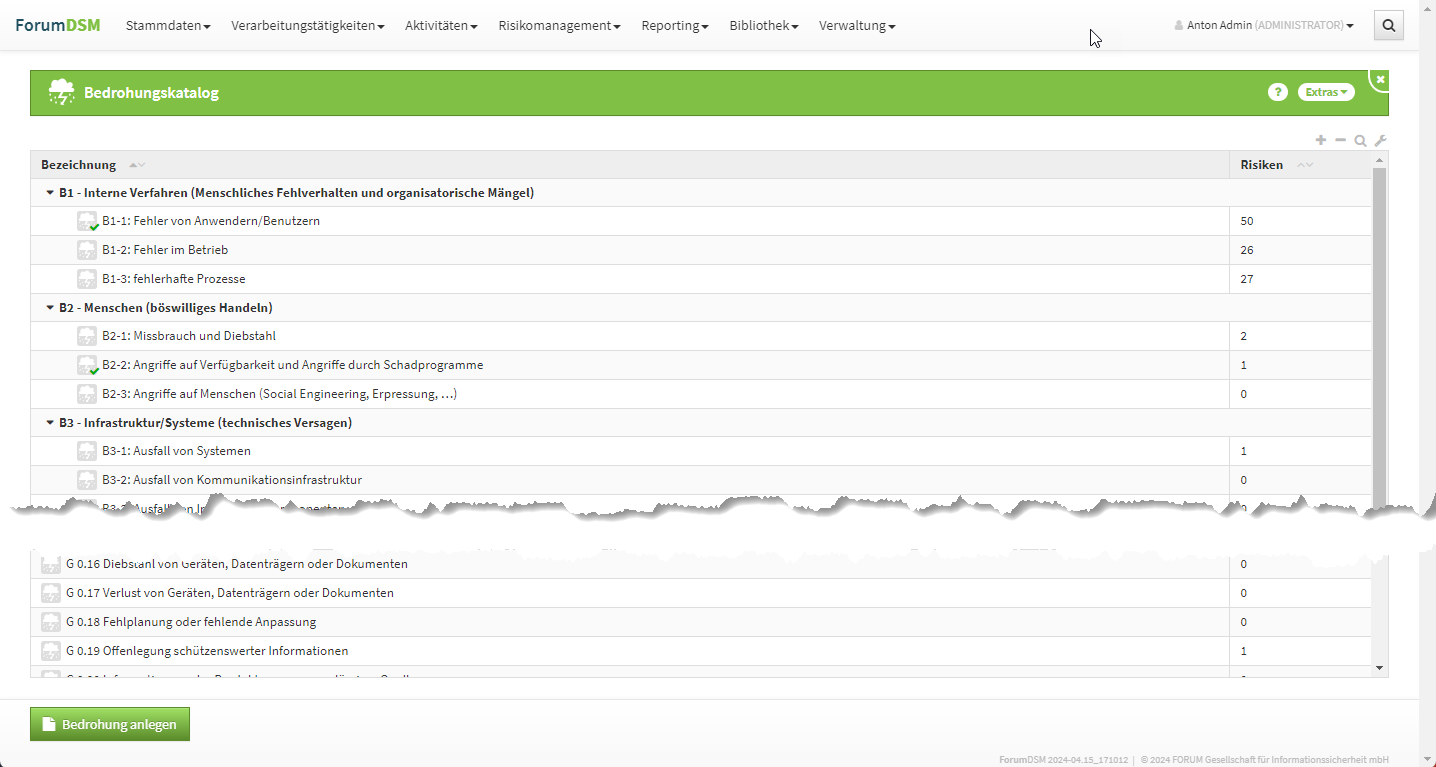The width and height of the screenshot is (1436, 767).
Task: Select row text B2-2: Angriffe auf Verfügbarkeit
Action: (x=293, y=365)
